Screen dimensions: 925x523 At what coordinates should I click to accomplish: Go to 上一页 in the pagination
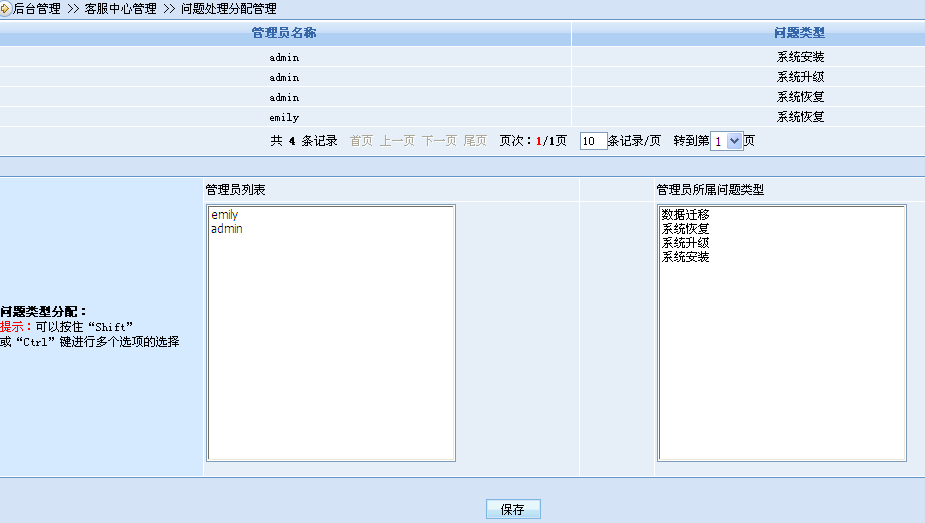coord(397,141)
